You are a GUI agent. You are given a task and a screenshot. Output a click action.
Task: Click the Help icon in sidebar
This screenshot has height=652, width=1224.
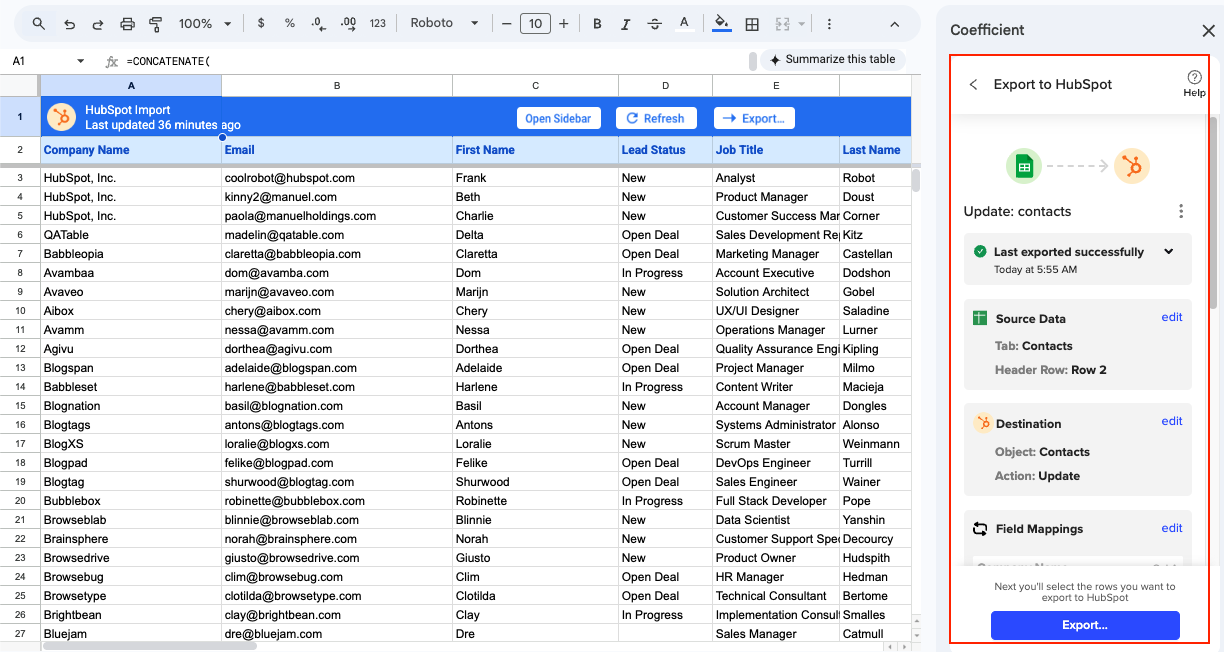(1194, 83)
